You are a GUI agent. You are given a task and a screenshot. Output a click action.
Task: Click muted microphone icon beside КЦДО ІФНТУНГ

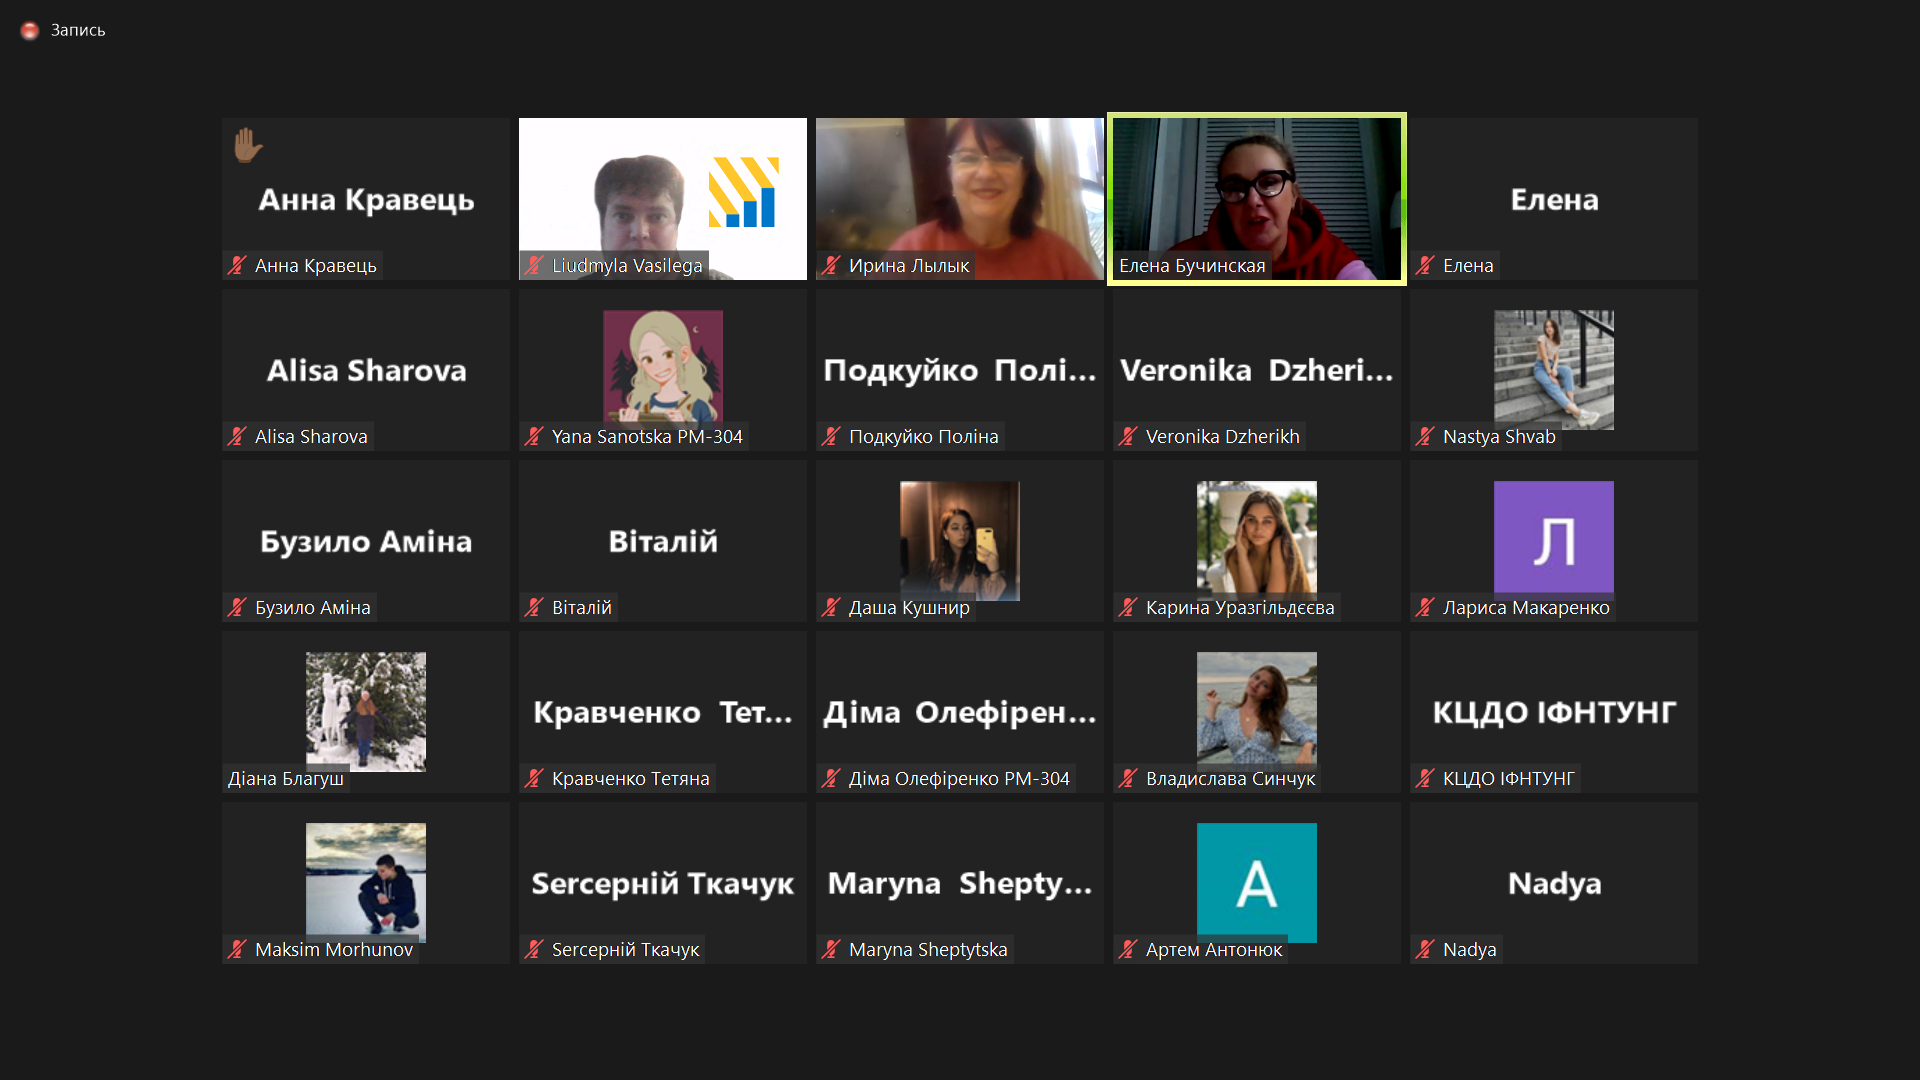(1425, 779)
